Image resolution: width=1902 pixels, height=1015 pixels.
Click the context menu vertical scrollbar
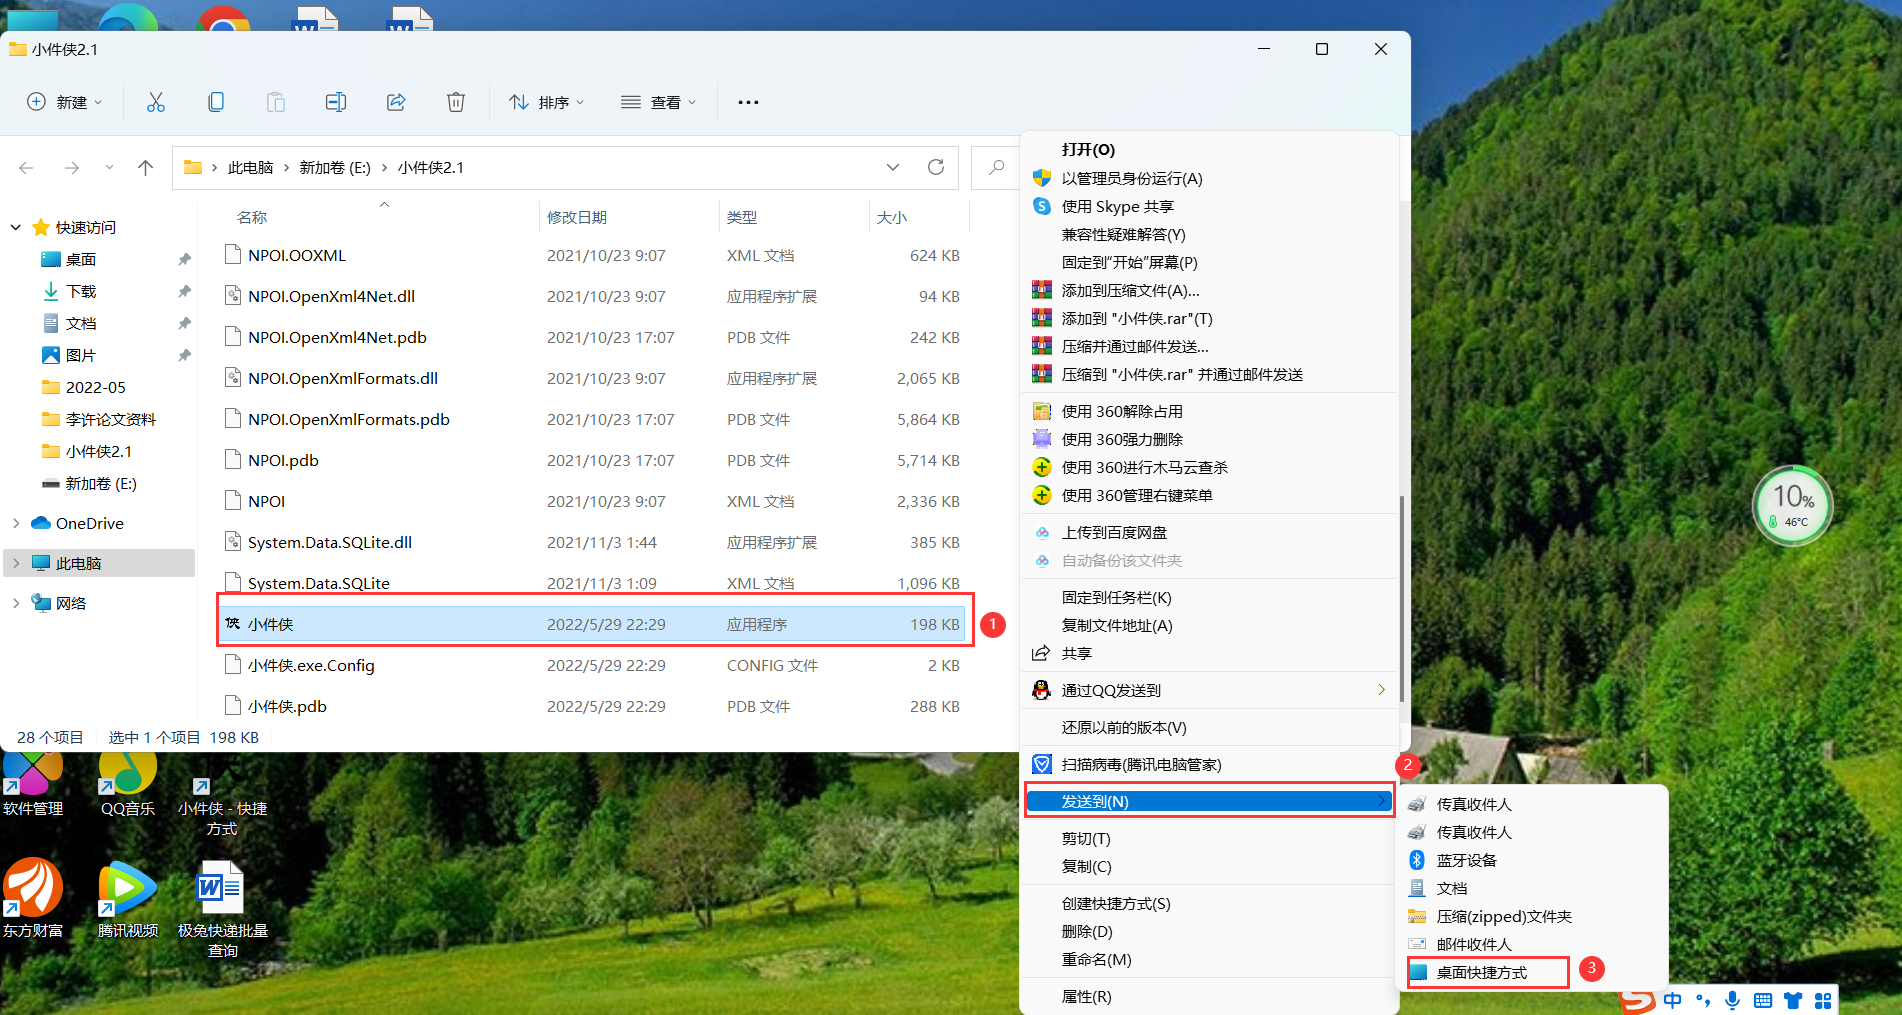(1402, 598)
